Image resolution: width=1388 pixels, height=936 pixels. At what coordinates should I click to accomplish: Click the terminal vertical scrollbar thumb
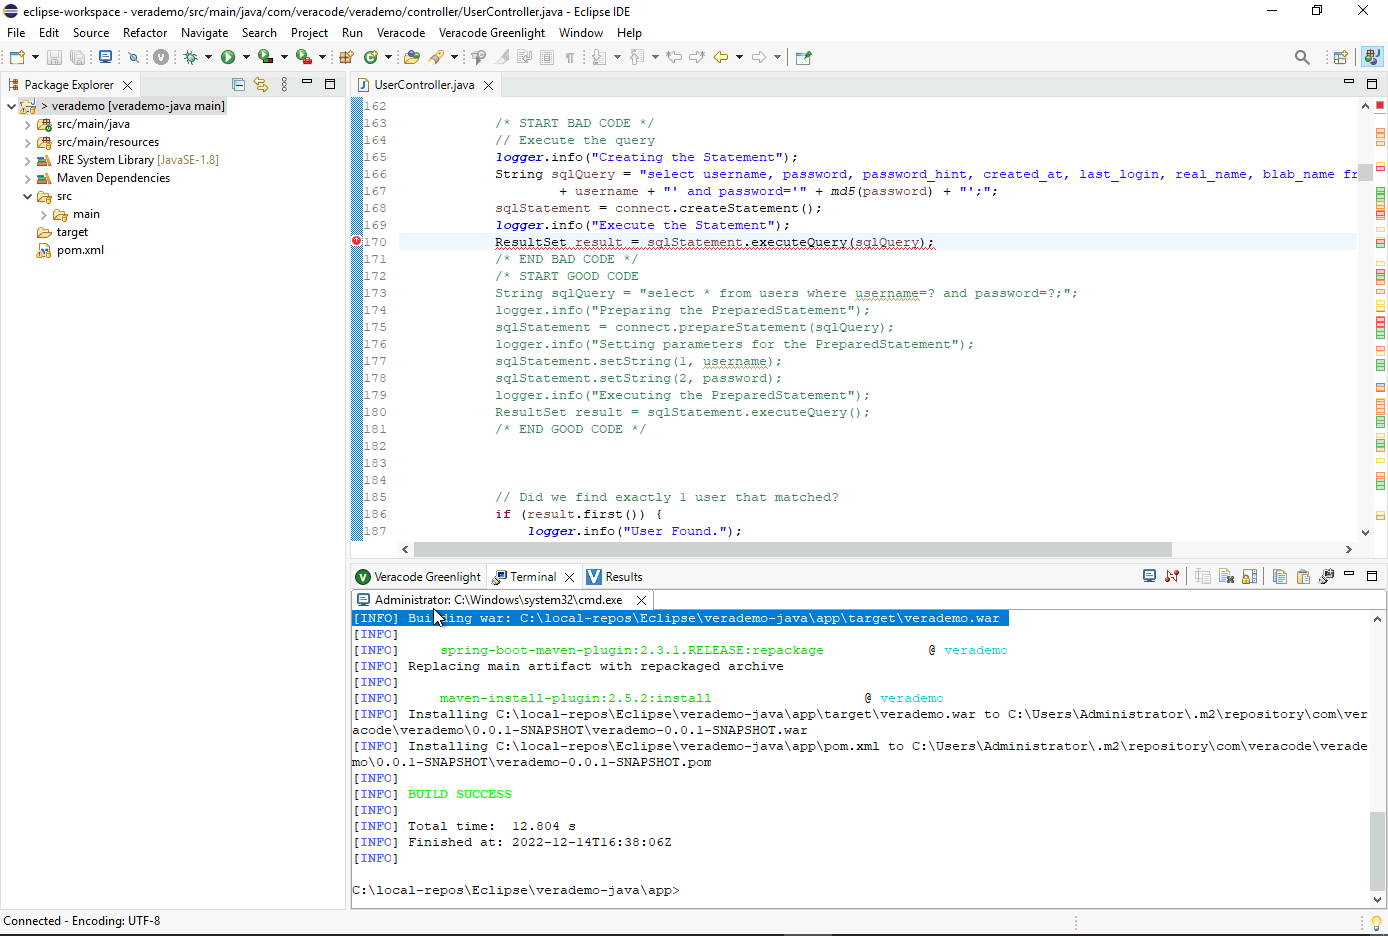[x=1377, y=850]
